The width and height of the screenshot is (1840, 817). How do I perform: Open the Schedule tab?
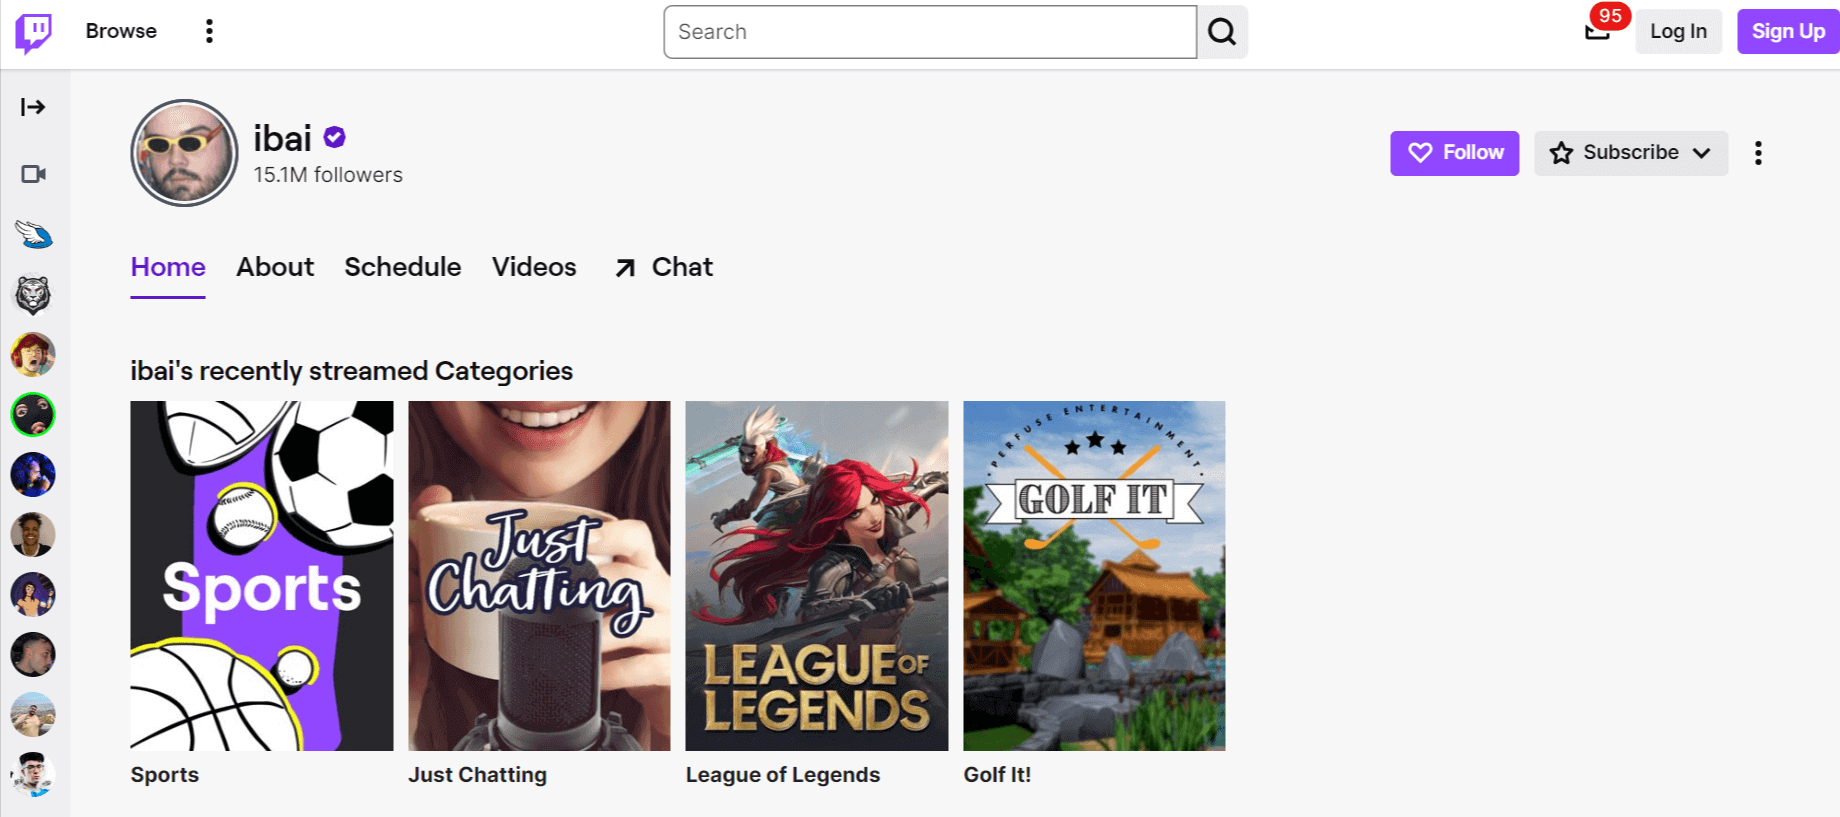pos(403,267)
